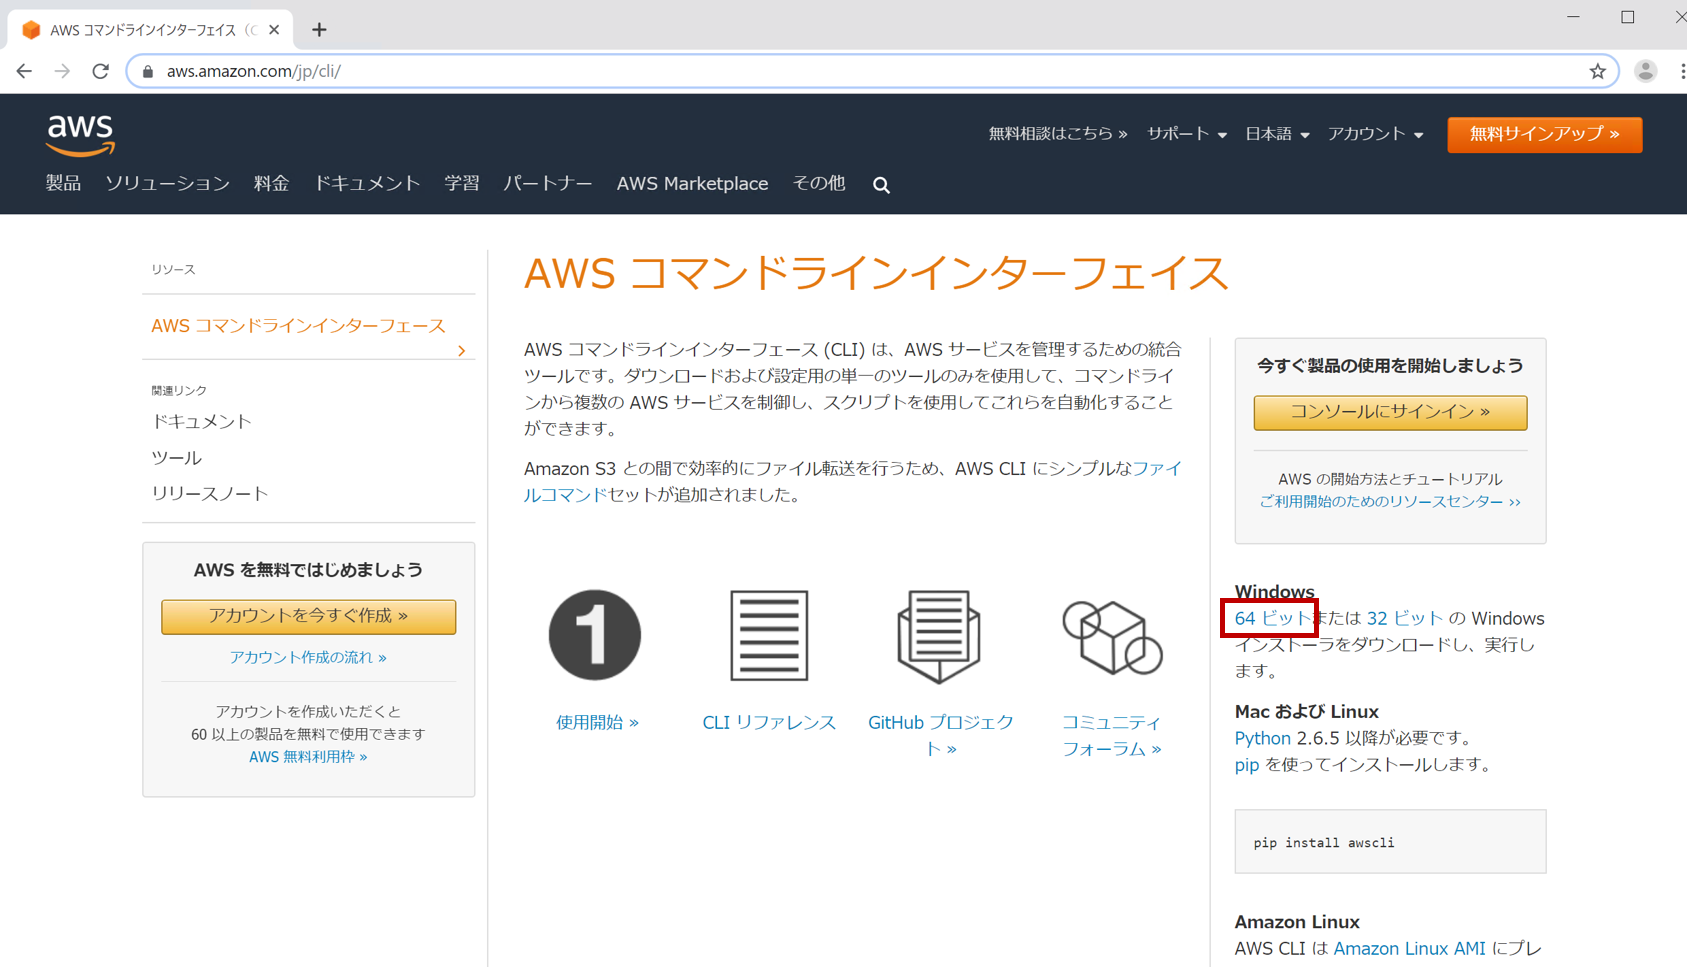This screenshot has width=1687, height=967.
Task: Click the pip install awscli code box
Action: point(1390,842)
